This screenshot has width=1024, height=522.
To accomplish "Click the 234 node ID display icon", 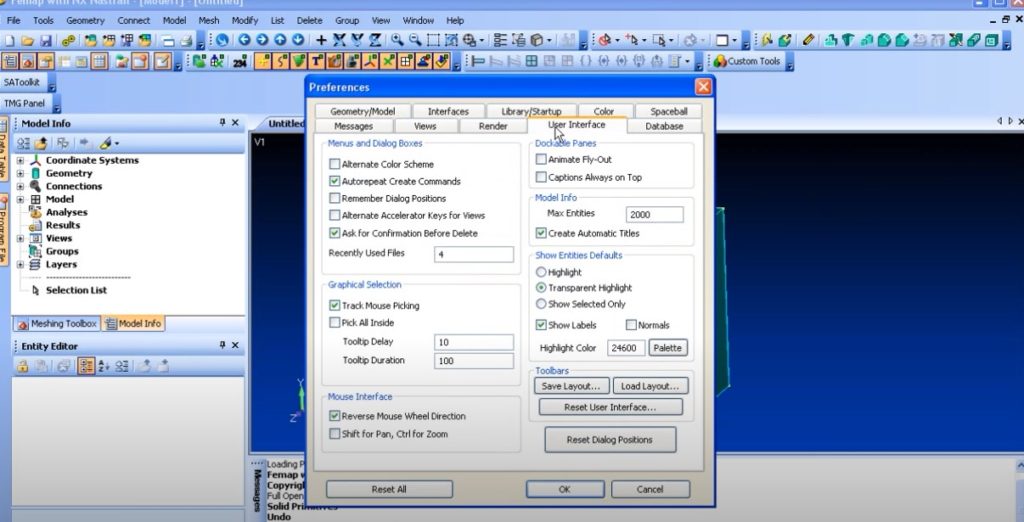I will point(239,62).
